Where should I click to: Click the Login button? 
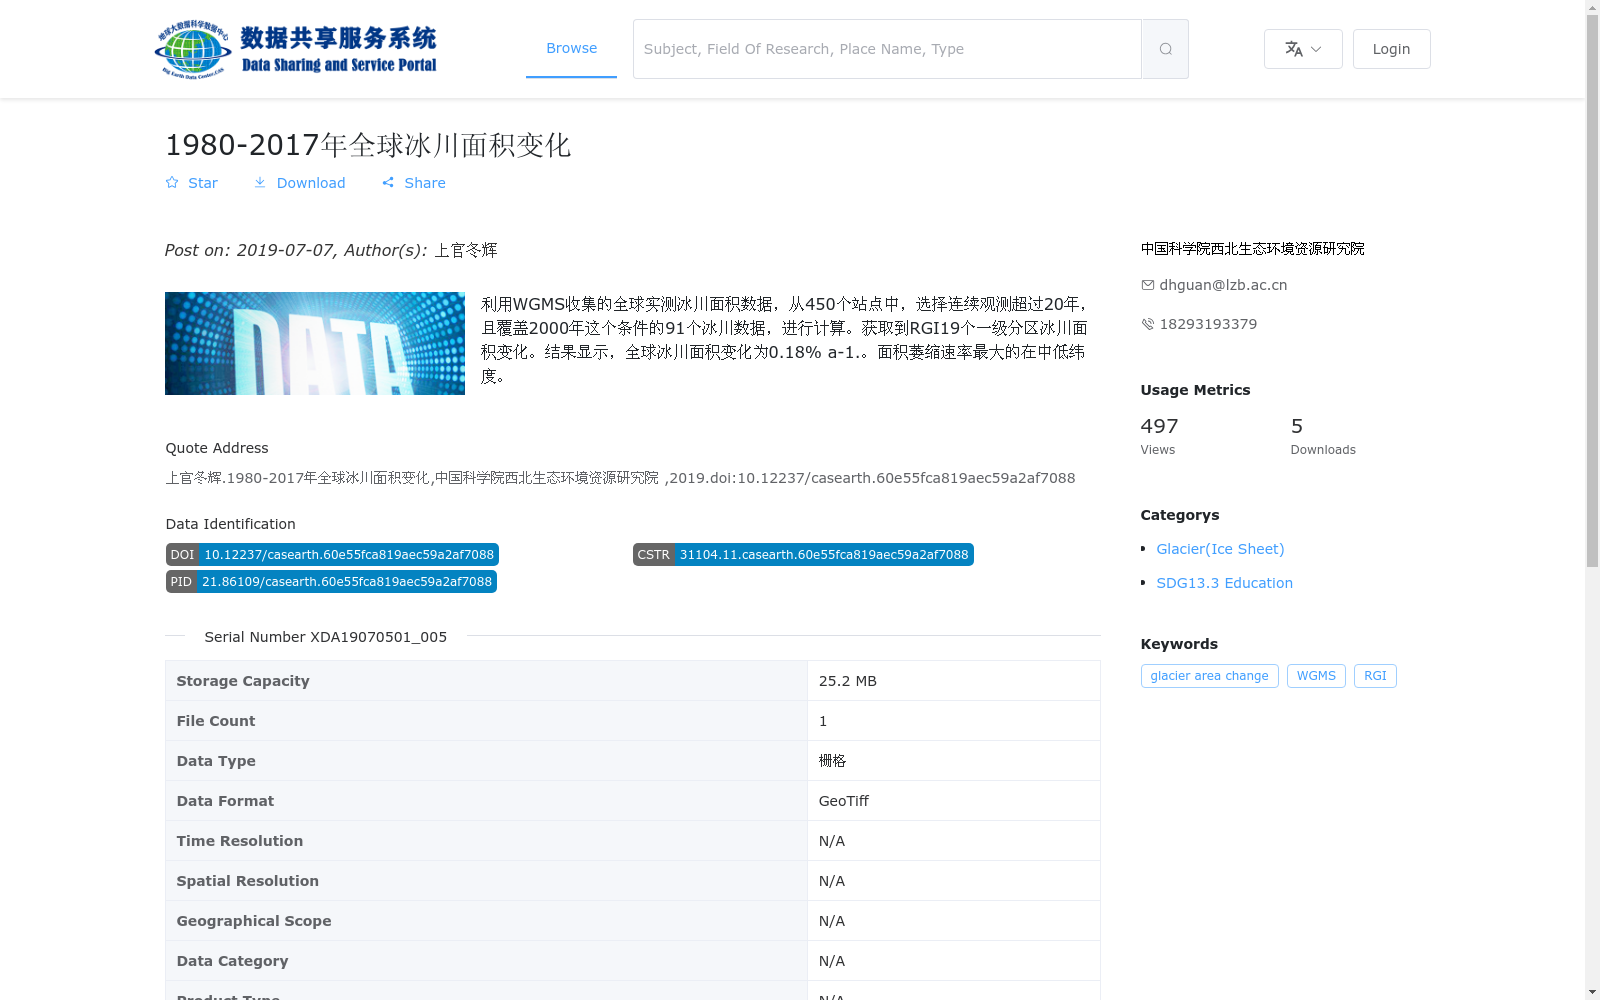[x=1391, y=49]
